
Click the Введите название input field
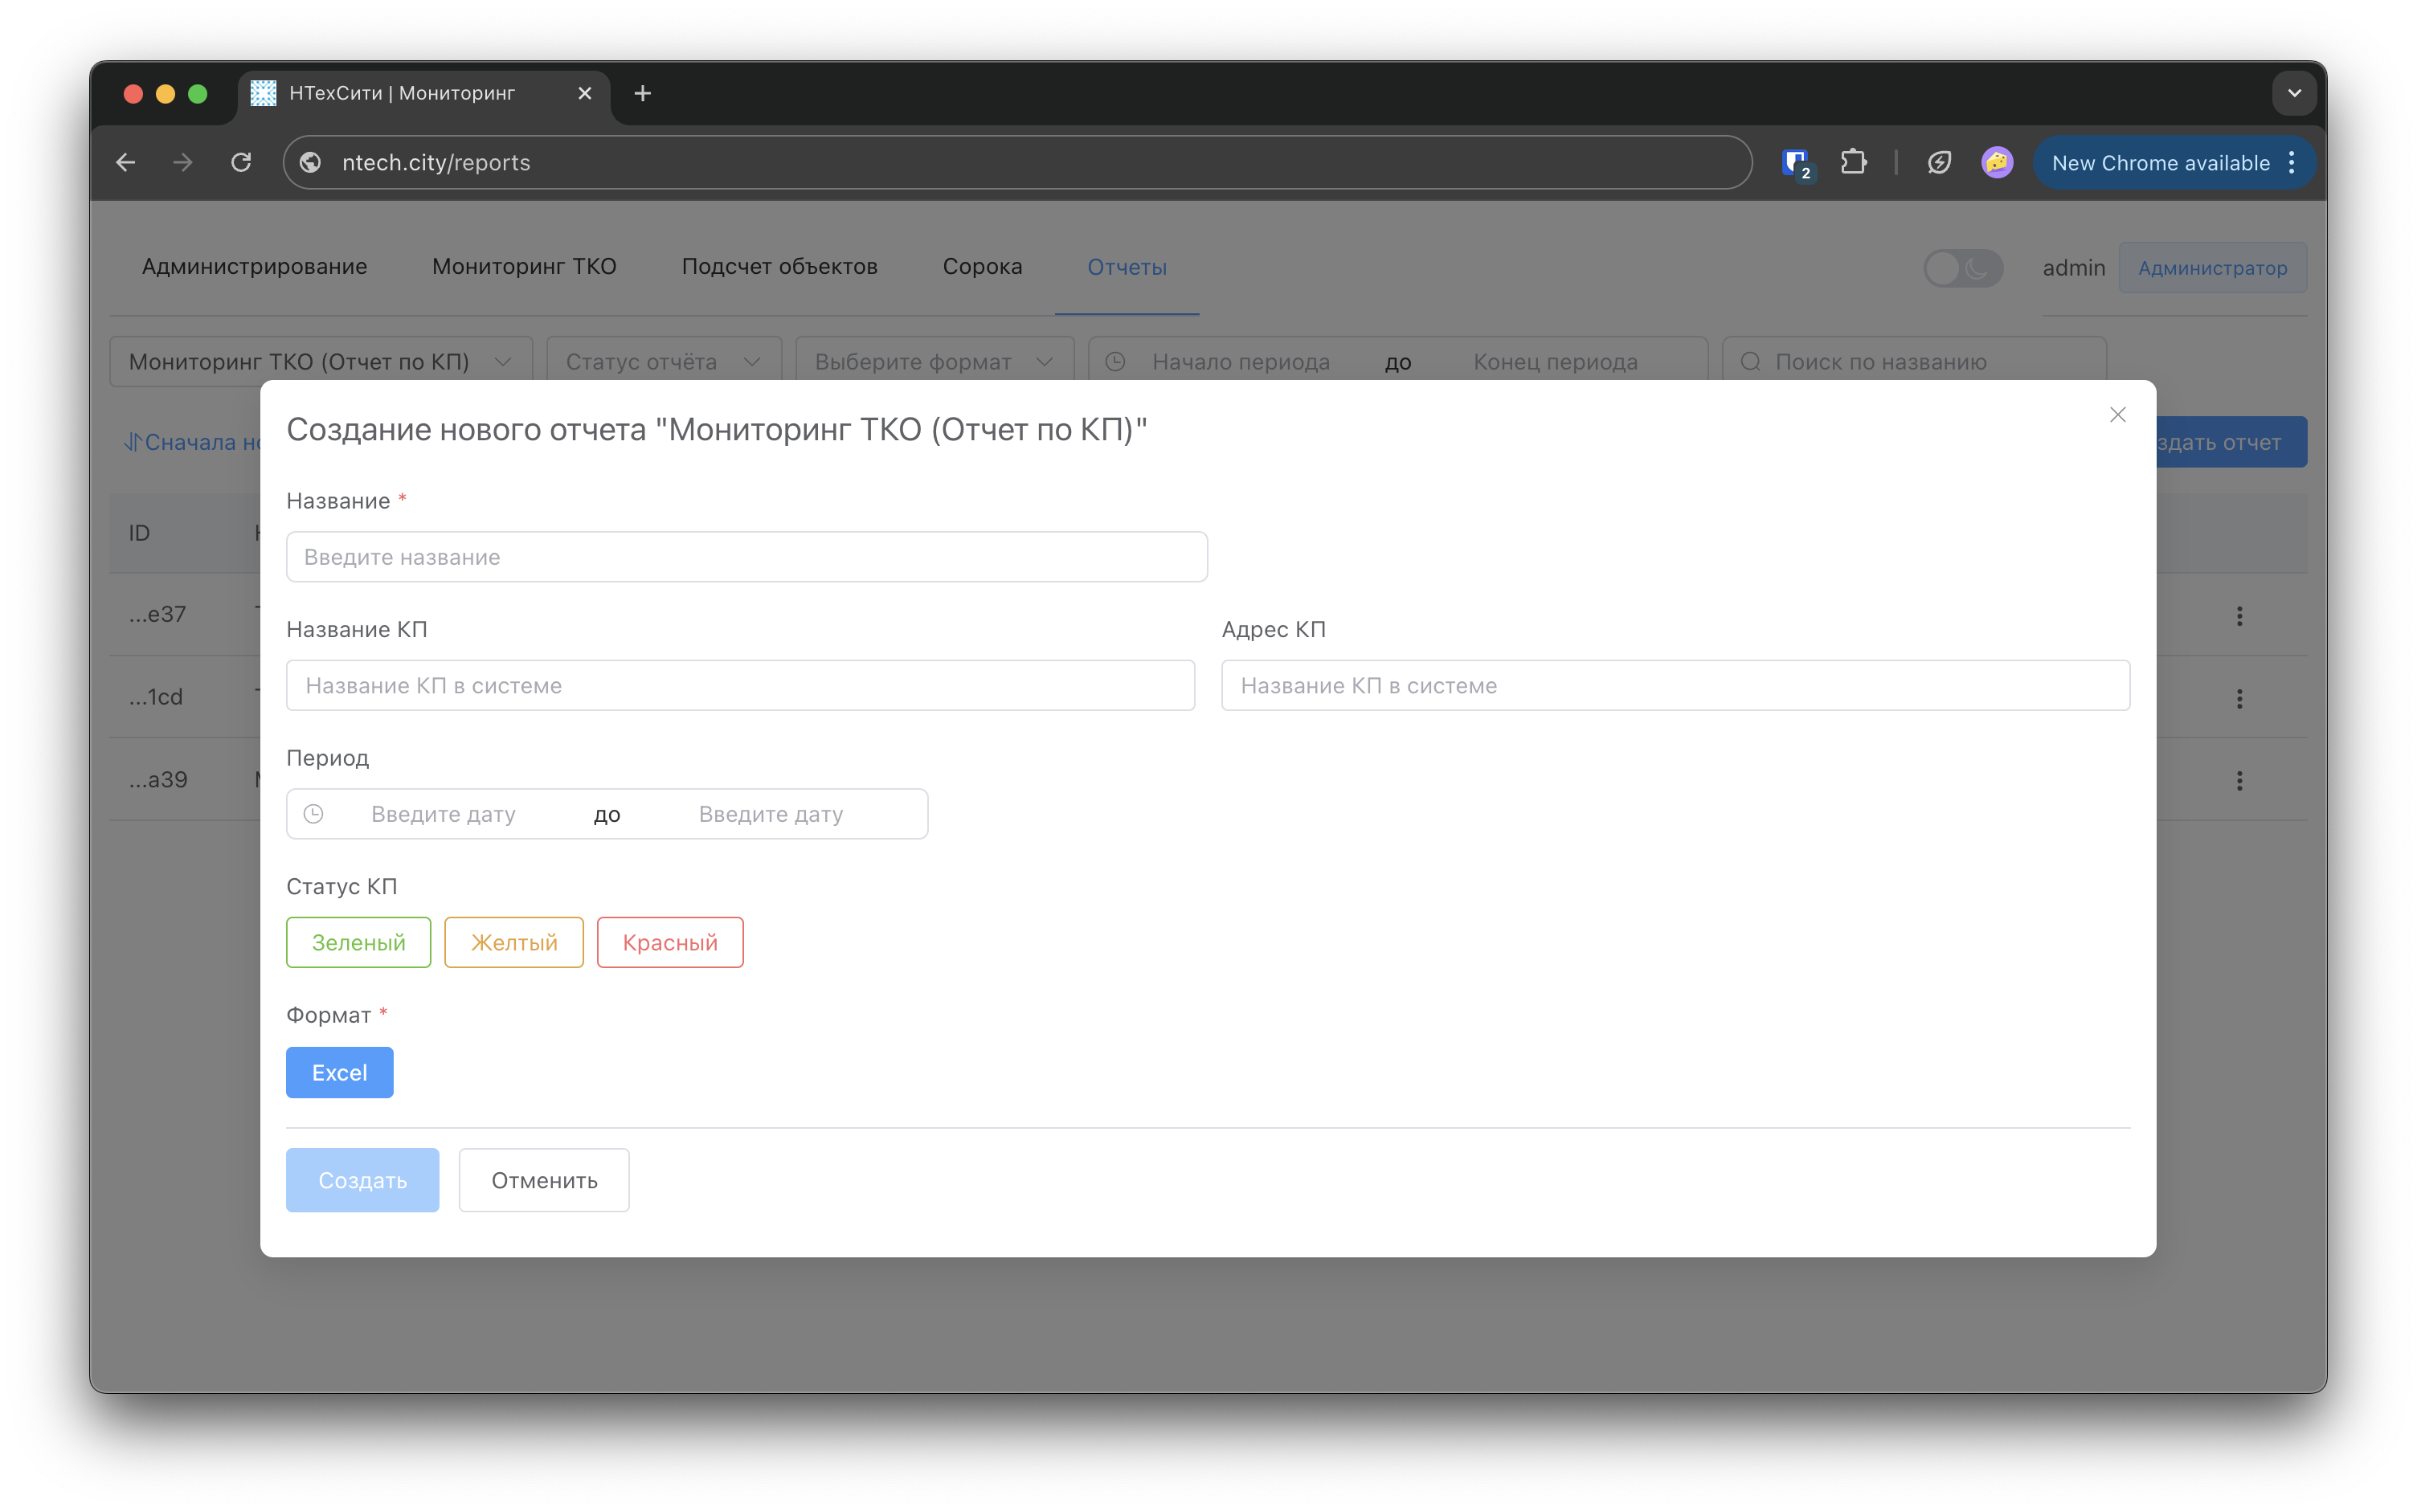click(746, 557)
